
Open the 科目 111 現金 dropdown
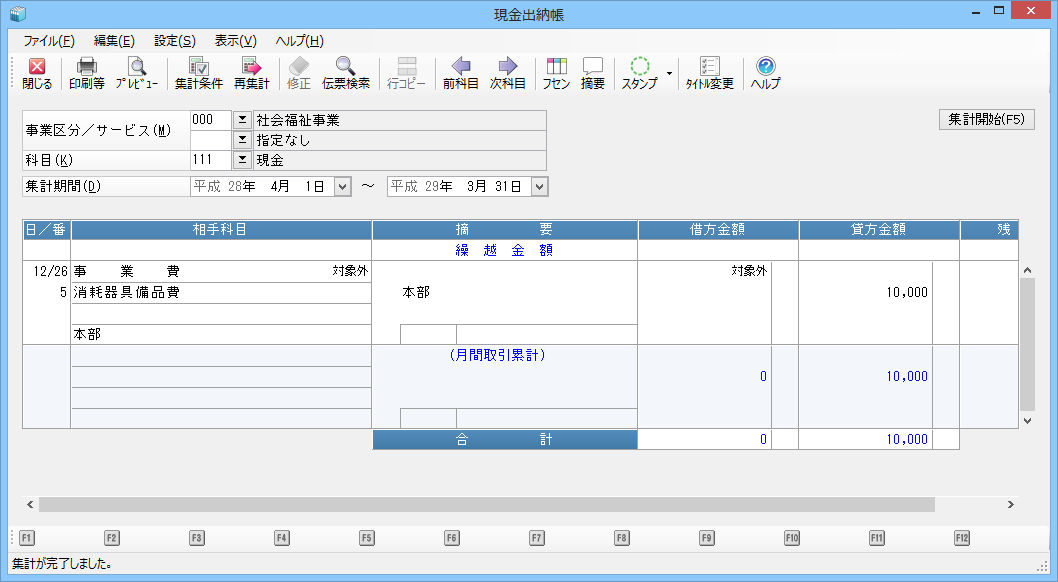[241, 160]
